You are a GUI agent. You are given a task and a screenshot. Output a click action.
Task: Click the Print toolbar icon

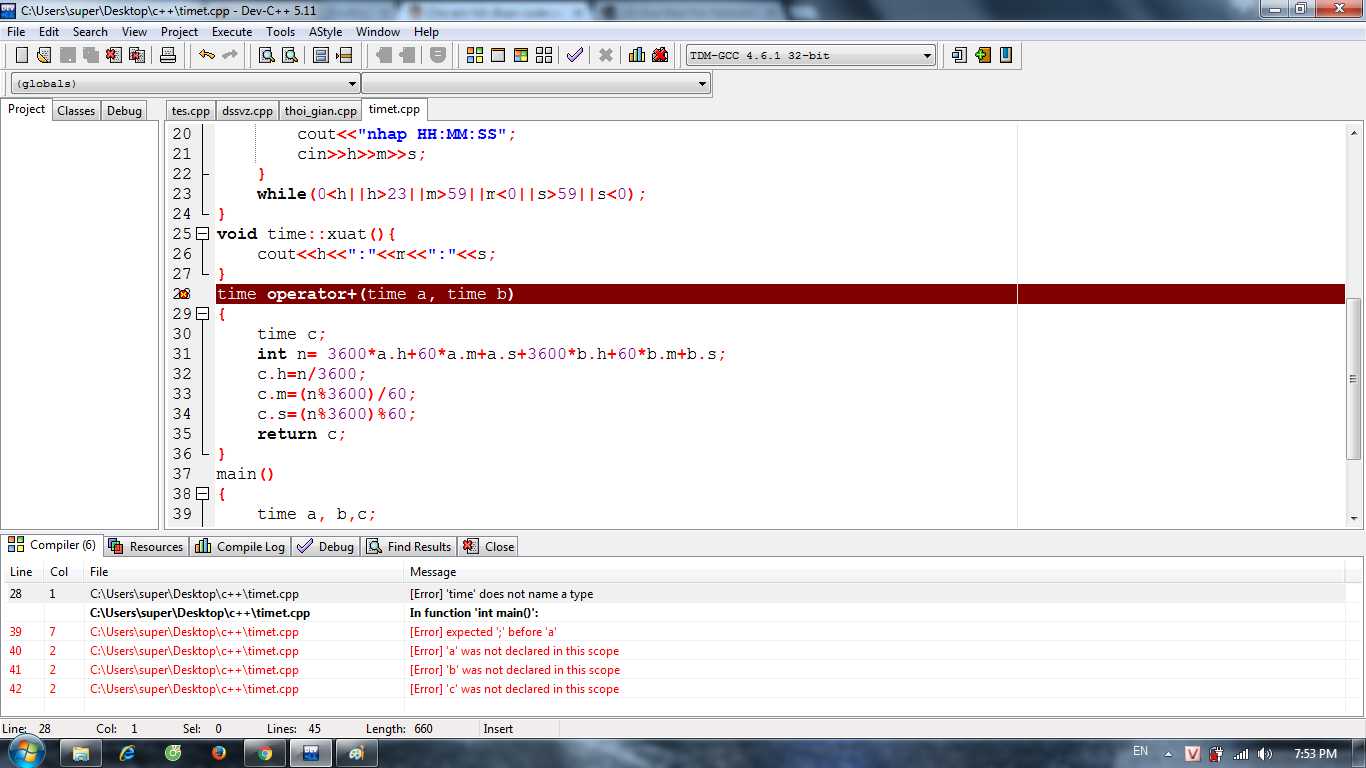168,55
